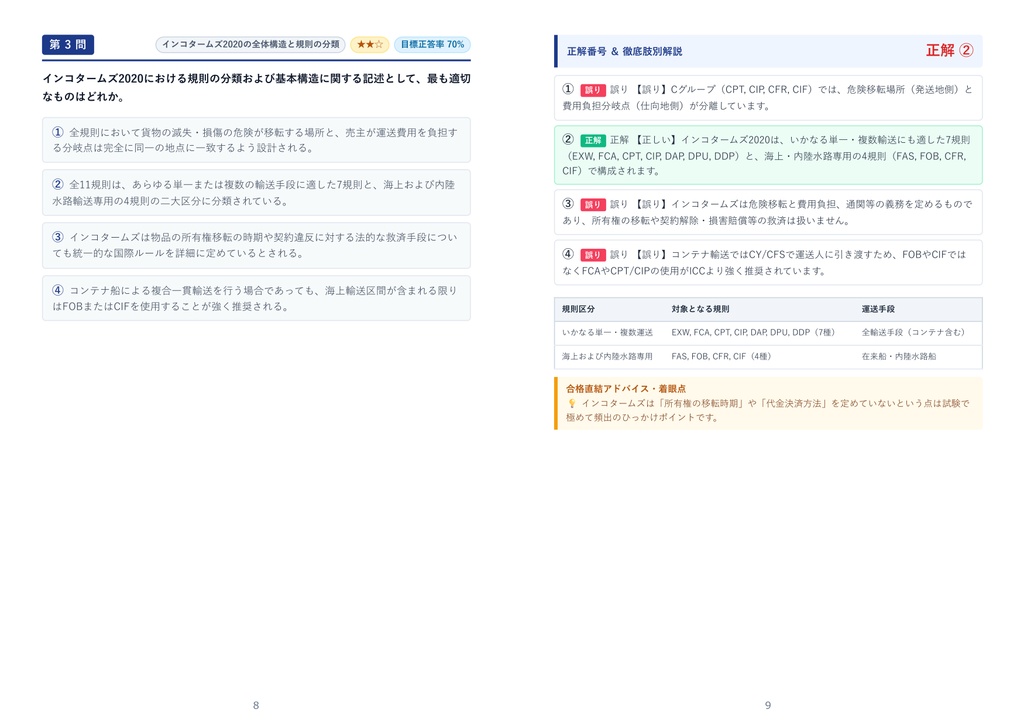Select the インコタームズ2020の全体構造と規則の分類 topic tag
Screen dimensions: 1024x727
250,44
